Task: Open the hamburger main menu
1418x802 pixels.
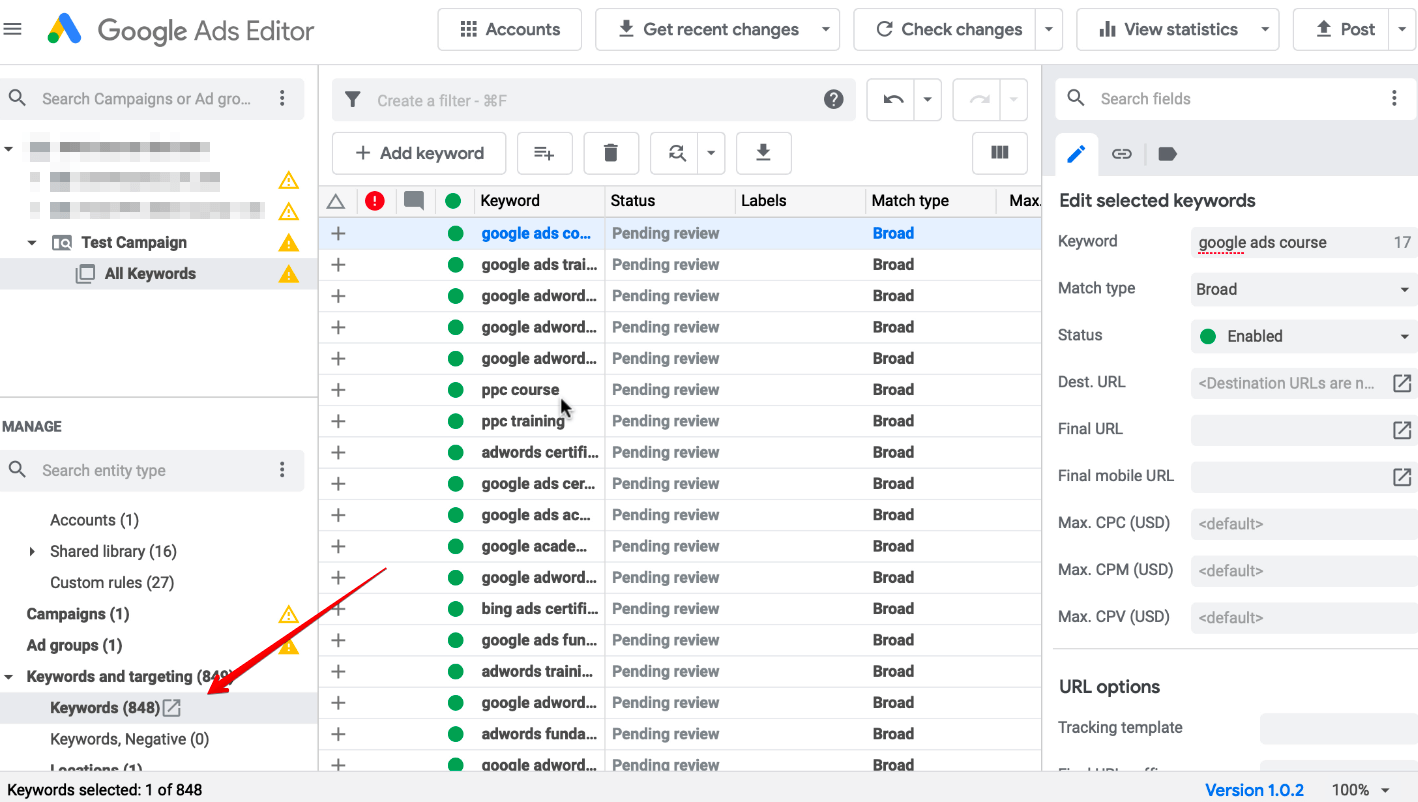Action: [x=13, y=29]
